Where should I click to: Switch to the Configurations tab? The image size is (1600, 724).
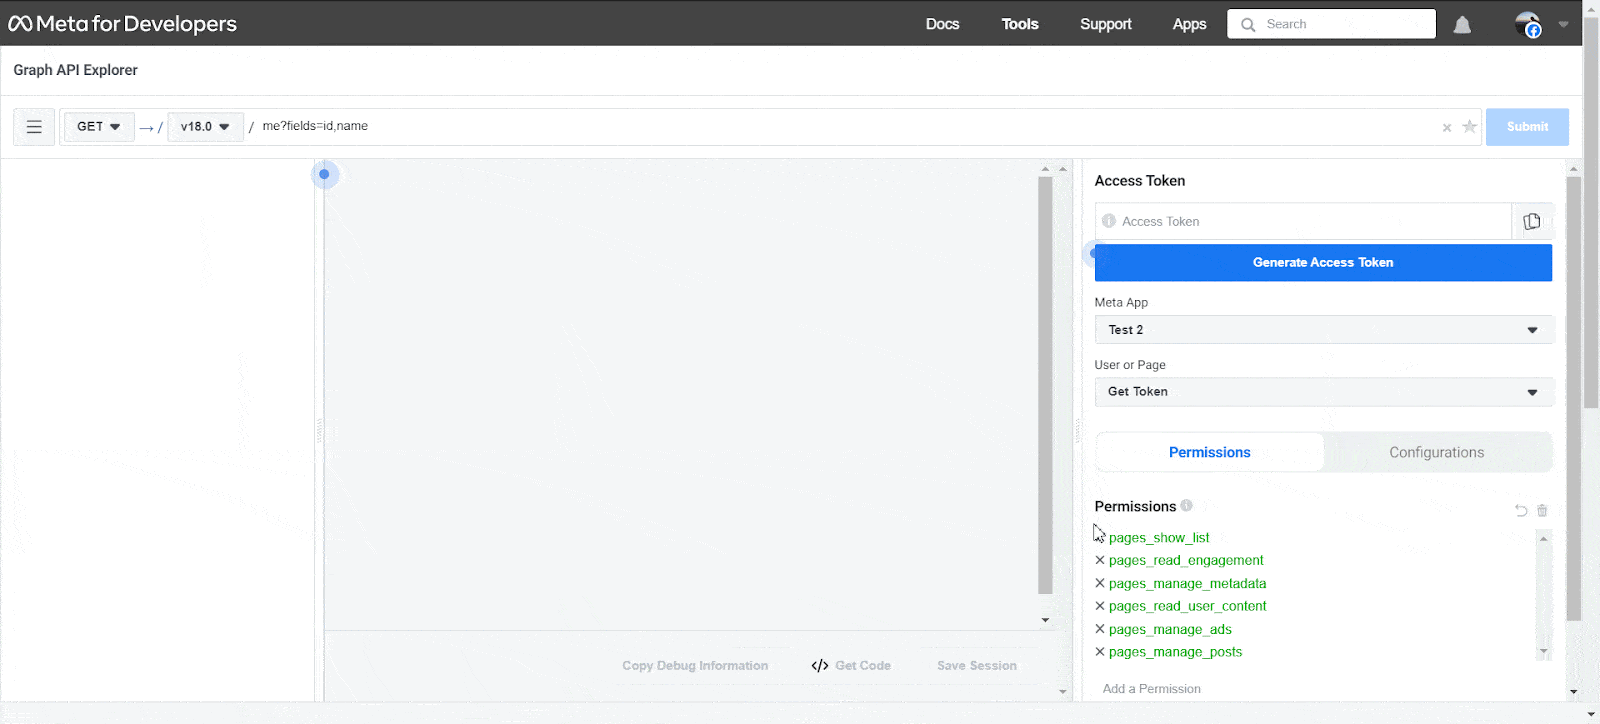coord(1437,452)
